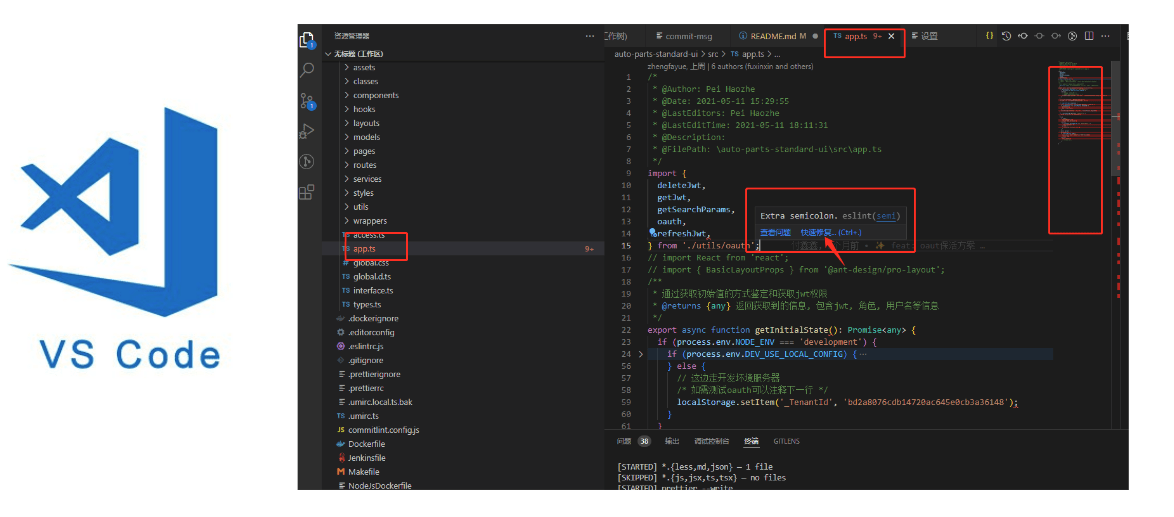Viewport: 1174px width, 517px height.
Task: Open the 问题 problems panel tab
Action: (x=623, y=441)
